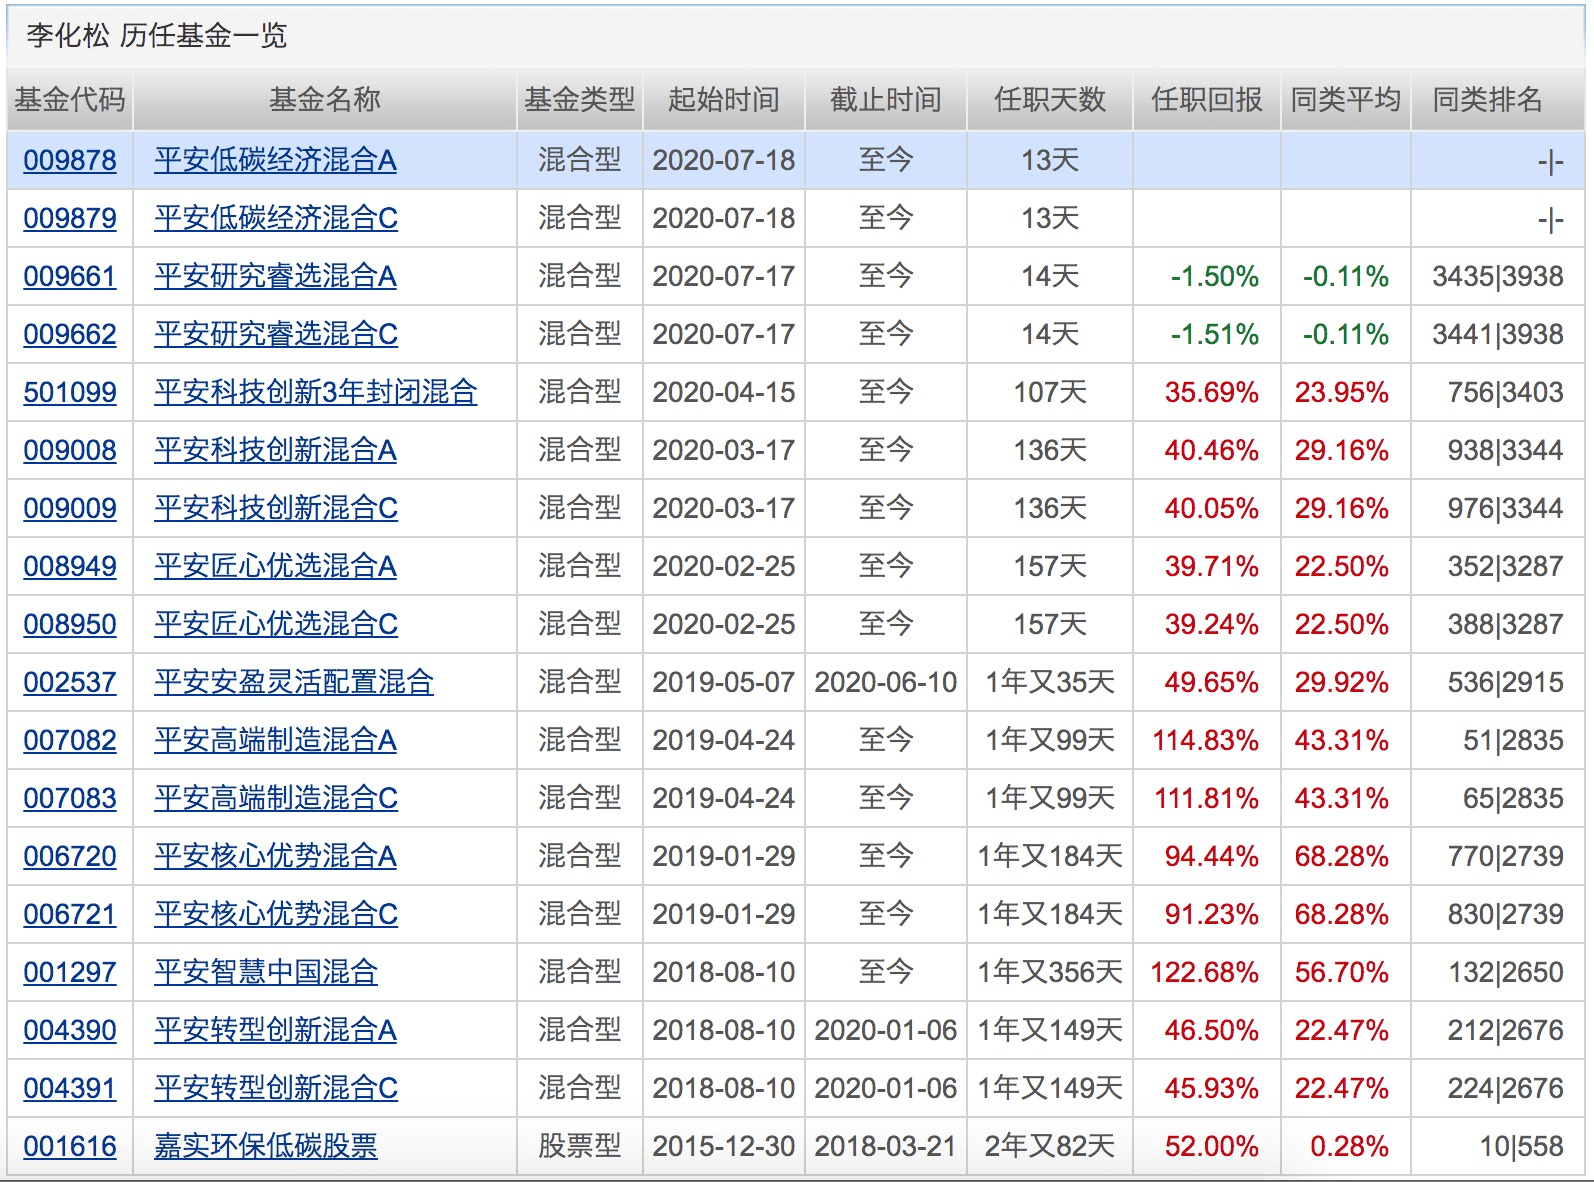Click the 截止时间 column header
This screenshot has width=1594, height=1182.
[x=886, y=100]
